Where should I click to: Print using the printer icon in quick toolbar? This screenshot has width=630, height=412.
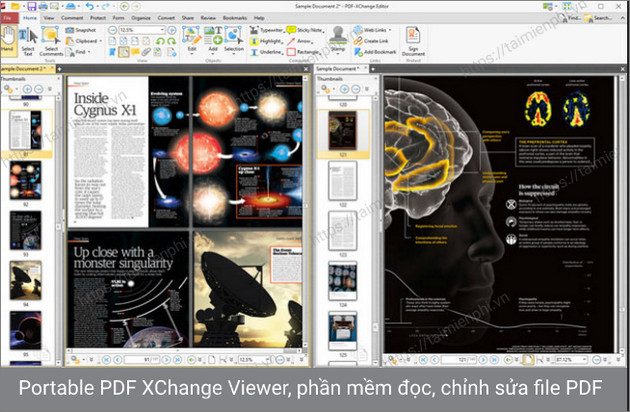pyautogui.click(x=43, y=6)
